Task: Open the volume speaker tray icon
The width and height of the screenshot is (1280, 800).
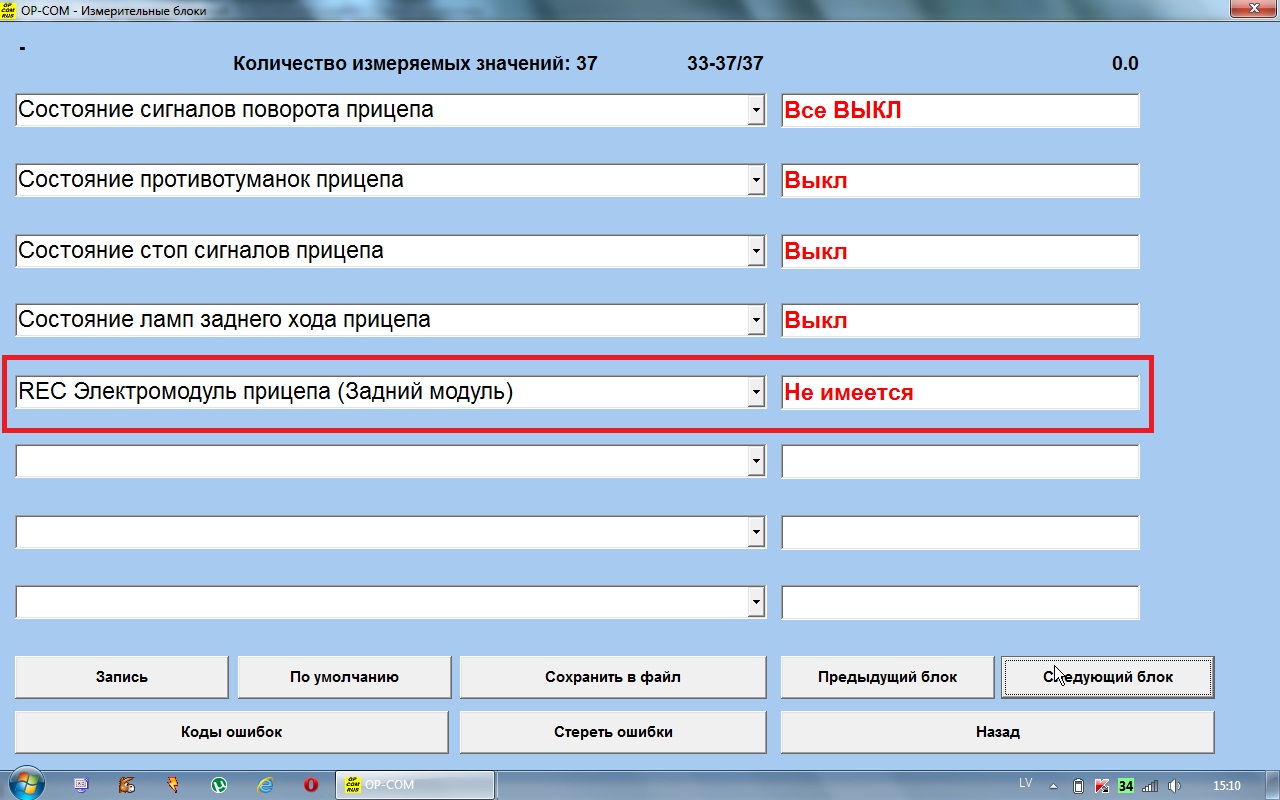Action: (x=1175, y=786)
